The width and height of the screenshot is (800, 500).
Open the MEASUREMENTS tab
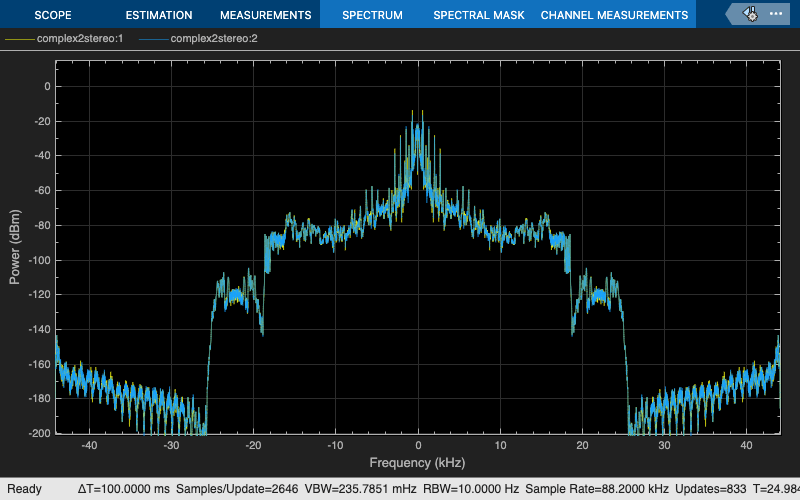pyautogui.click(x=265, y=15)
